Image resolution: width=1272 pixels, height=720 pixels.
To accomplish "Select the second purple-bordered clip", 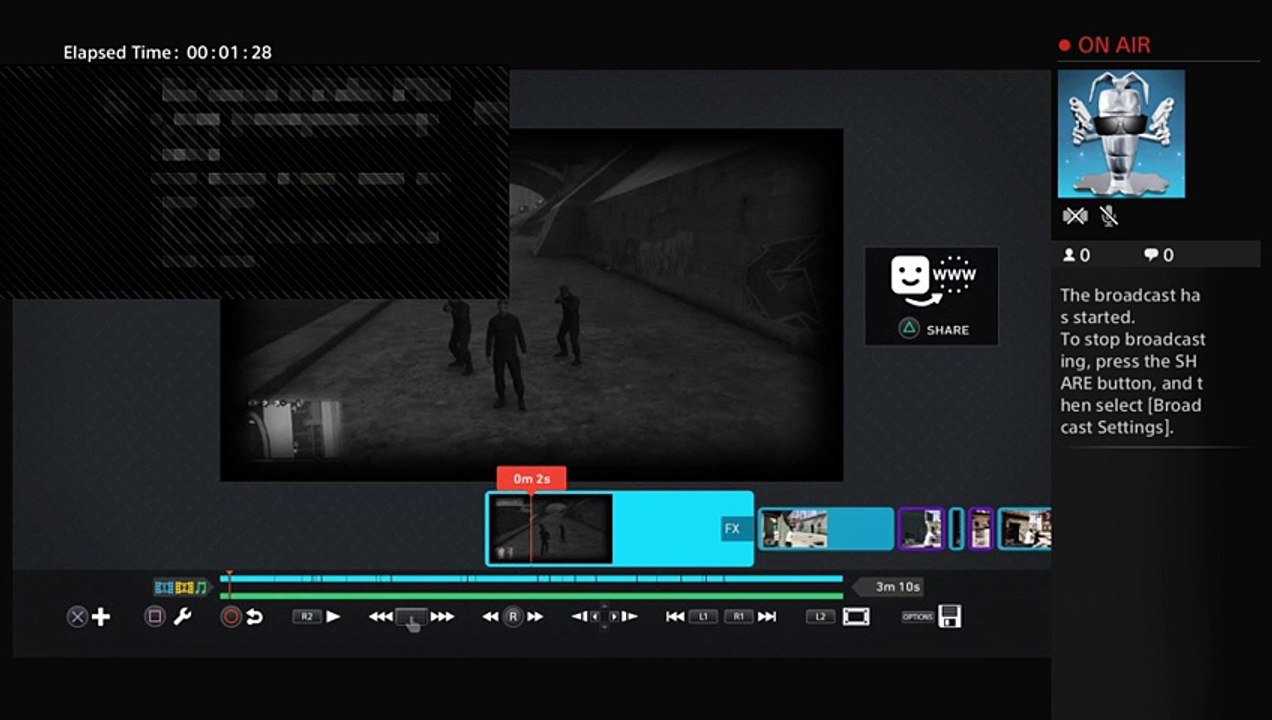I will click(x=981, y=528).
